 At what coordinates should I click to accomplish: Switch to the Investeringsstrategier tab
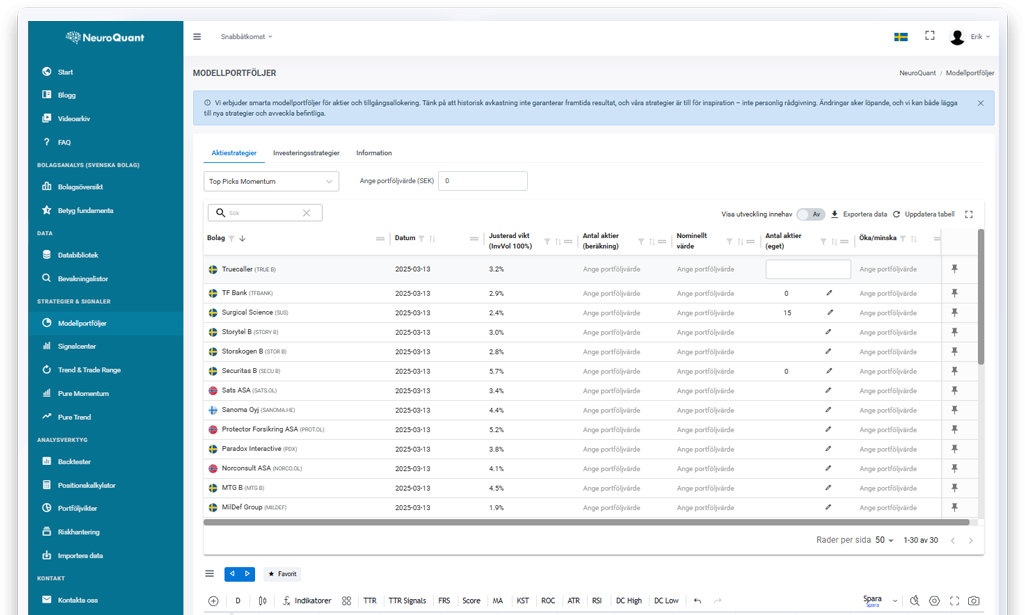(306, 153)
